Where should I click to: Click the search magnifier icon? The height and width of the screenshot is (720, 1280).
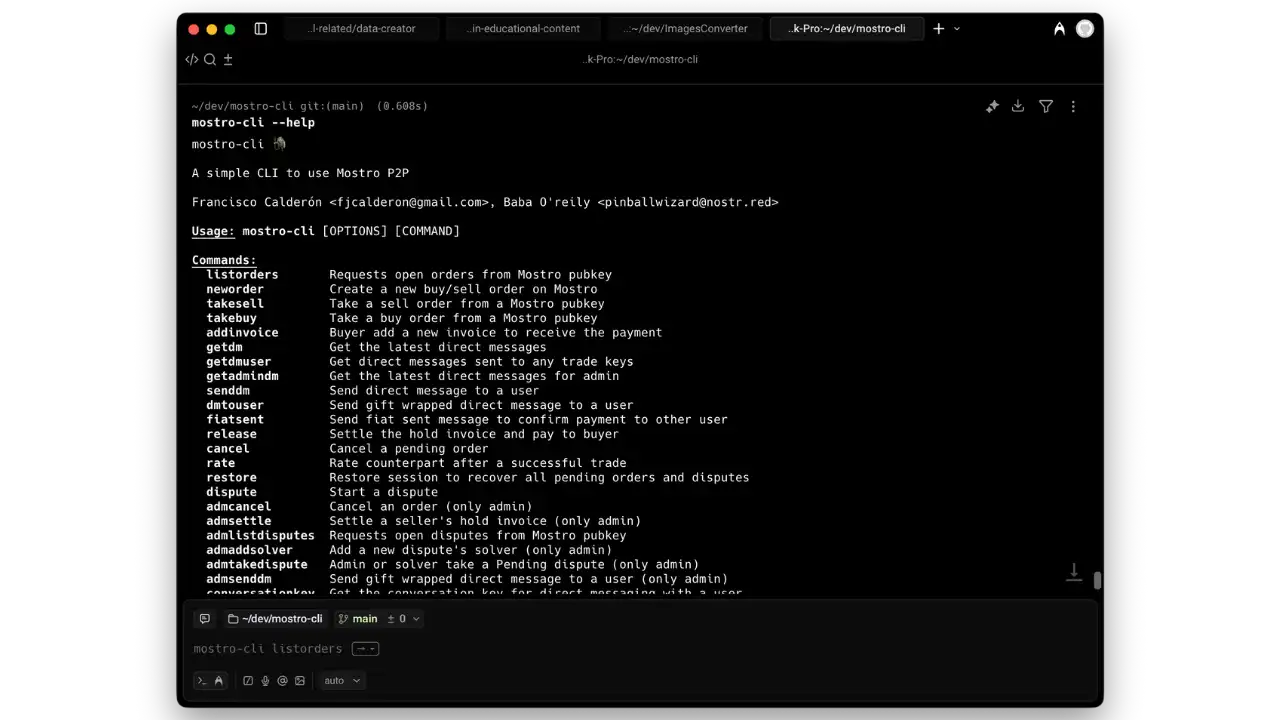(x=210, y=59)
